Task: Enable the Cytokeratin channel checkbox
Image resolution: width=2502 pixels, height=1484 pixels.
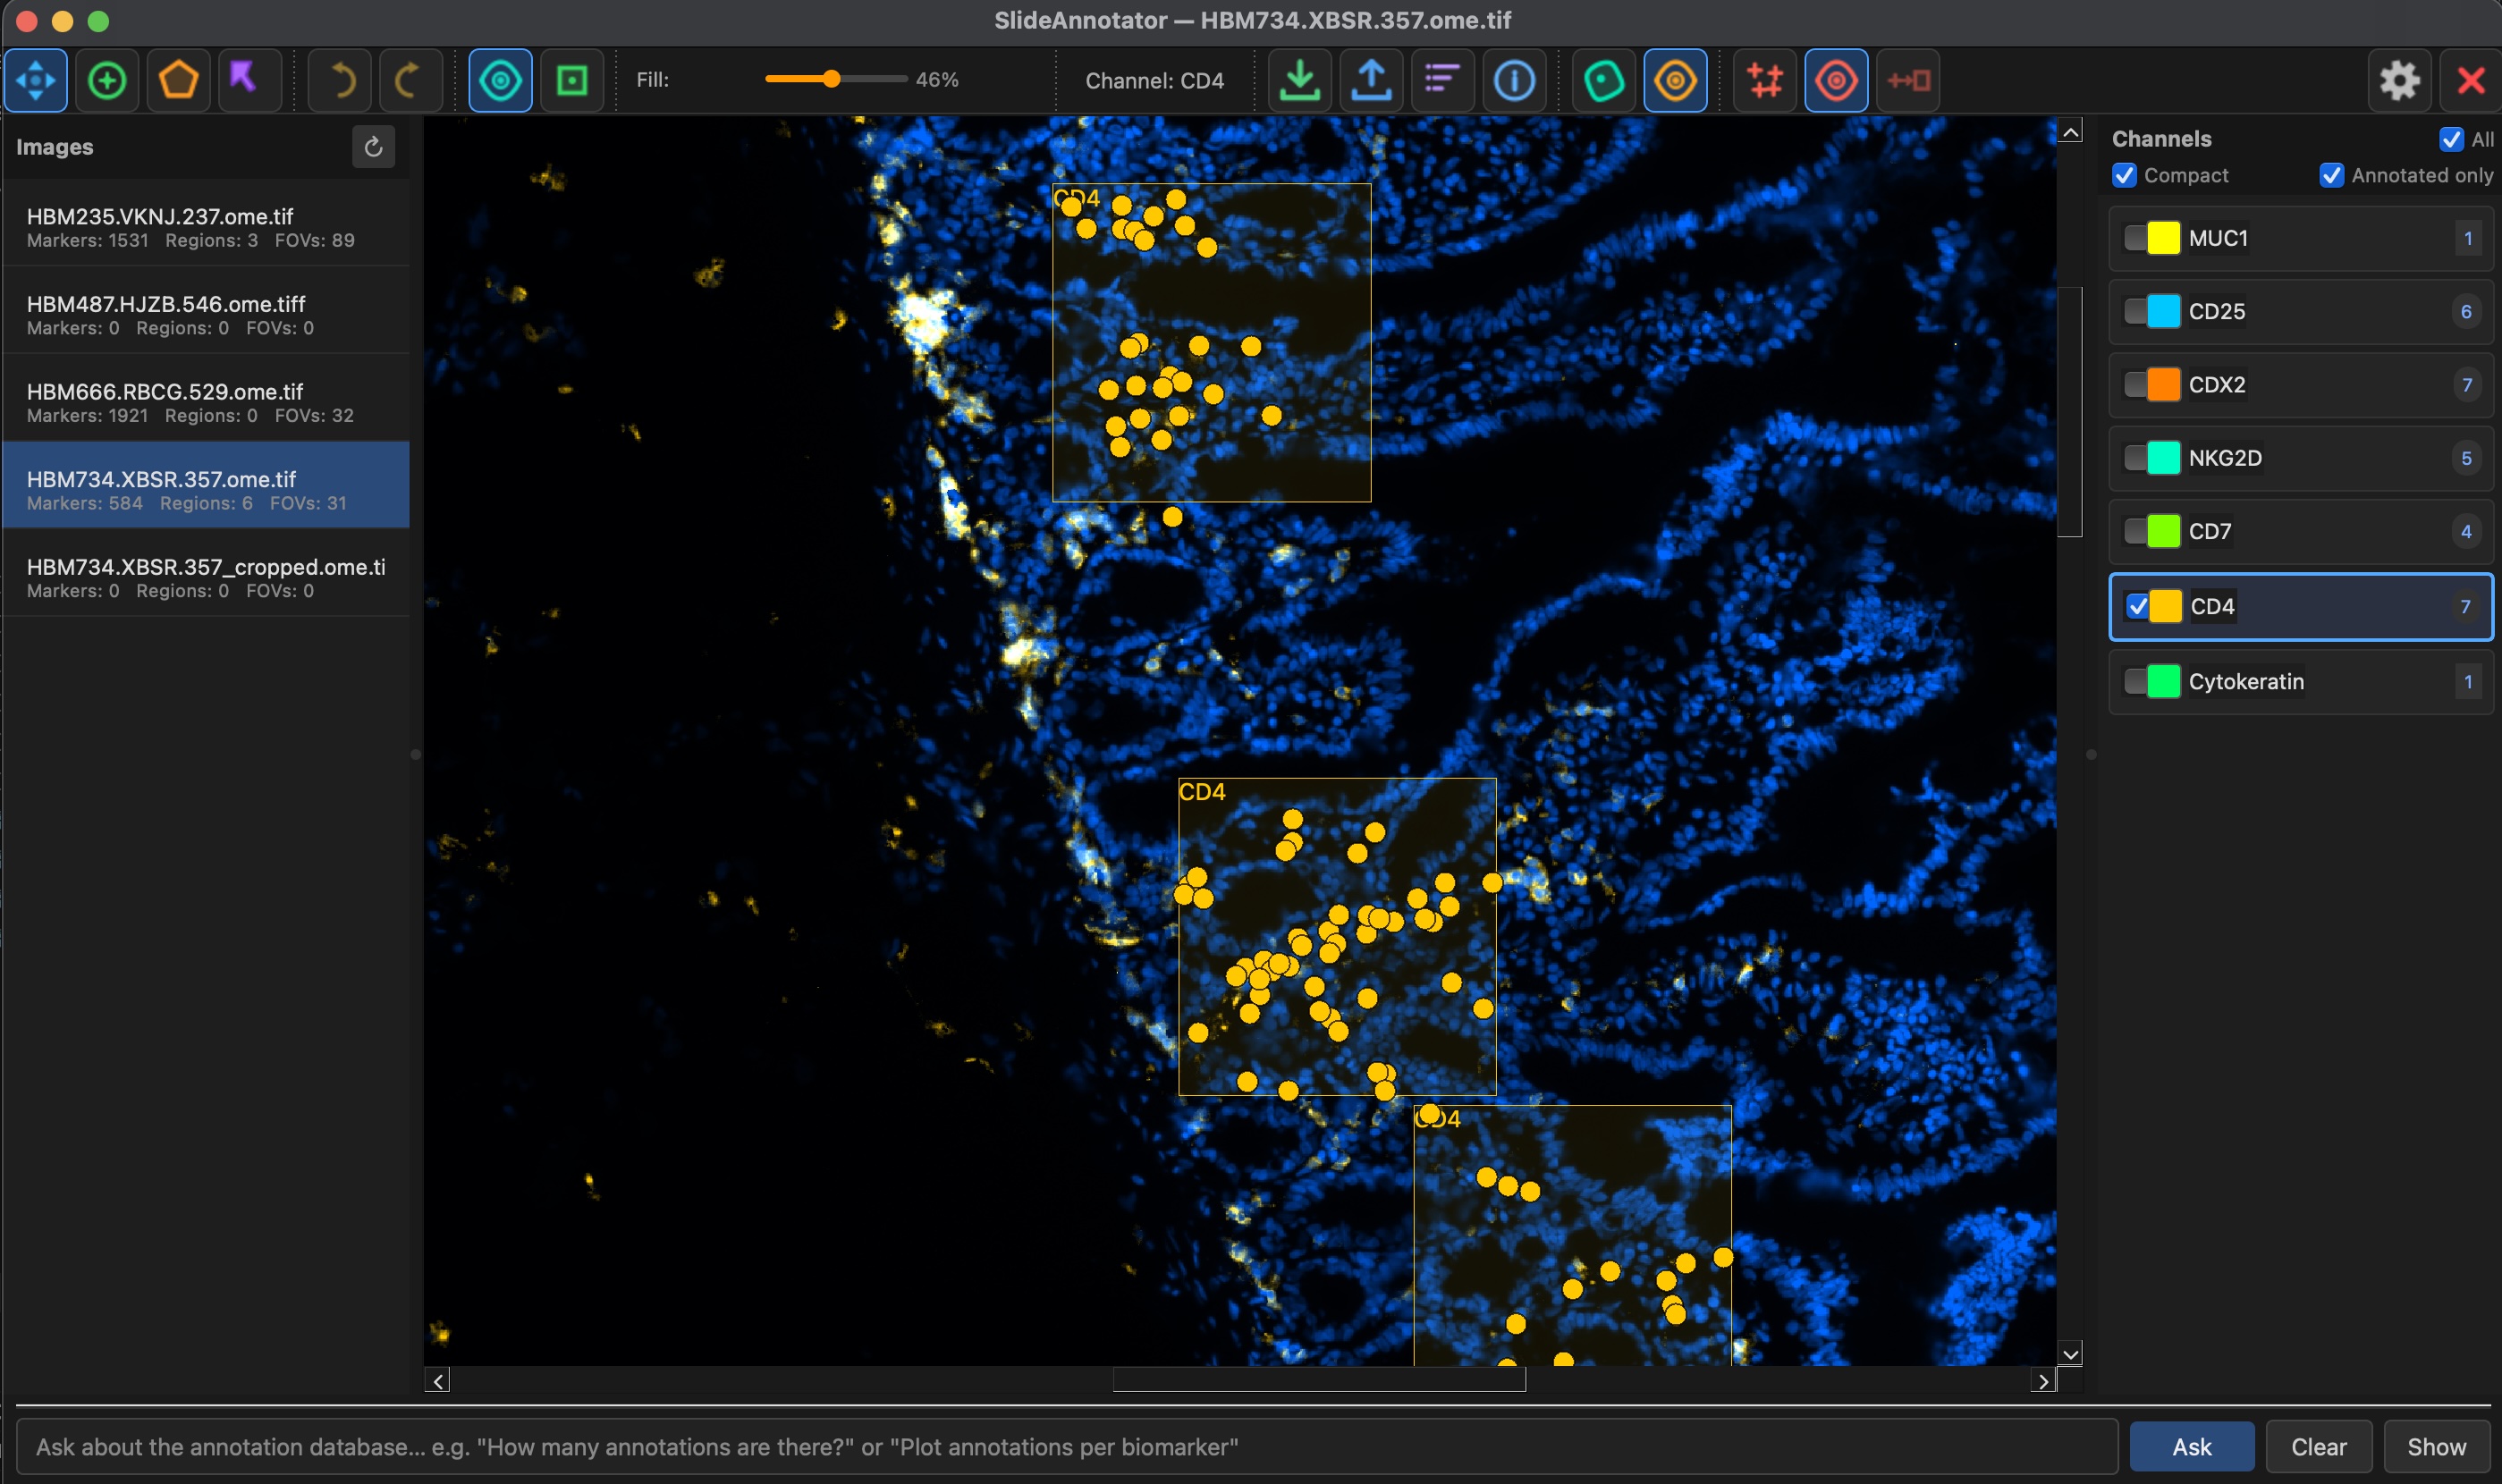Action: click(x=2134, y=681)
